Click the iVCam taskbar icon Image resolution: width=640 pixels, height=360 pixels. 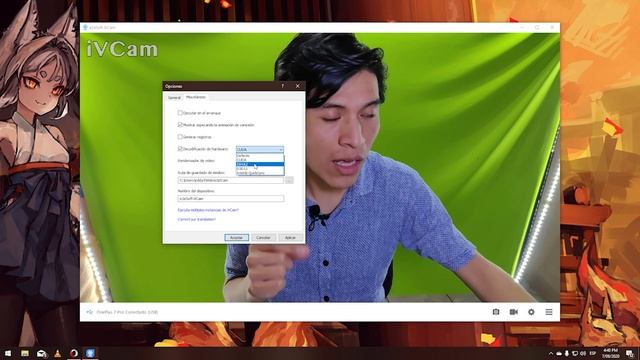[x=90, y=353]
